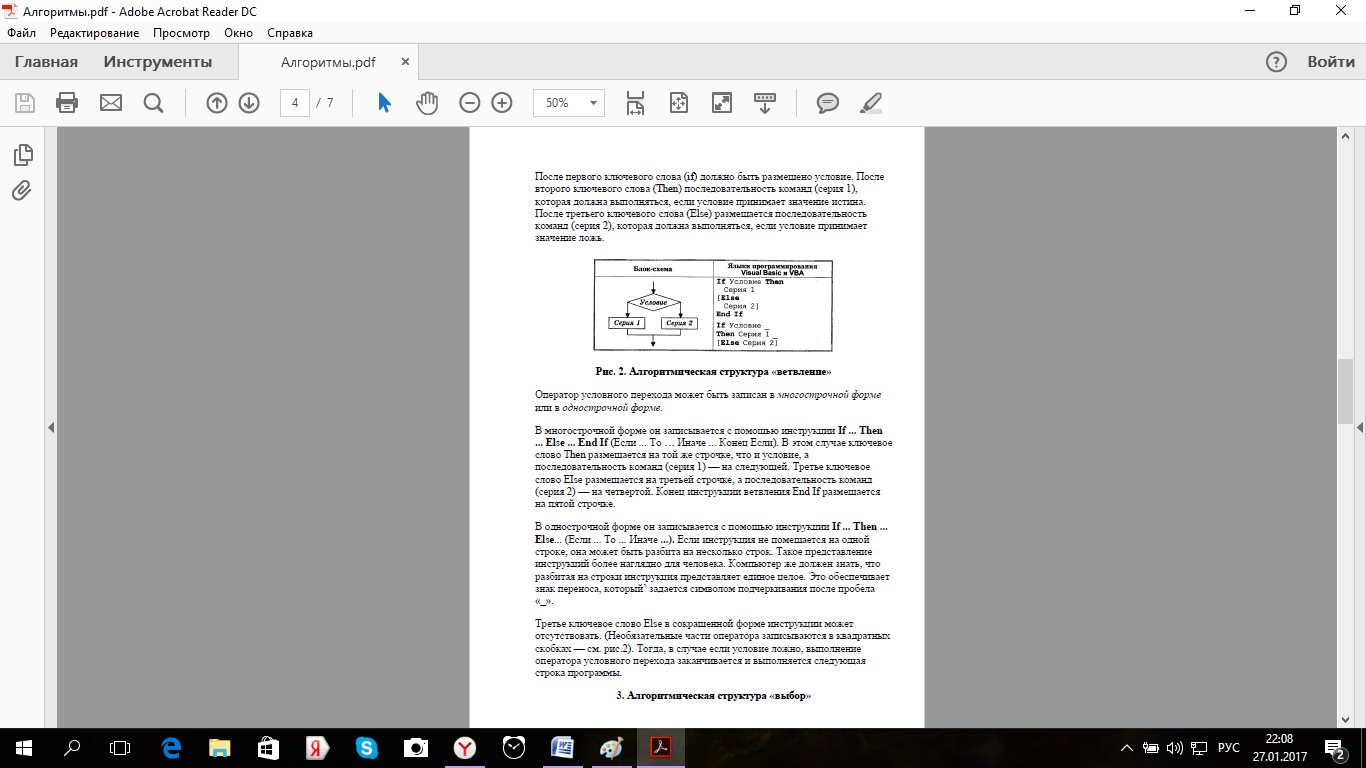Go to previous page arrow
This screenshot has height=768, width=1366.
click(x=217, y=103)
